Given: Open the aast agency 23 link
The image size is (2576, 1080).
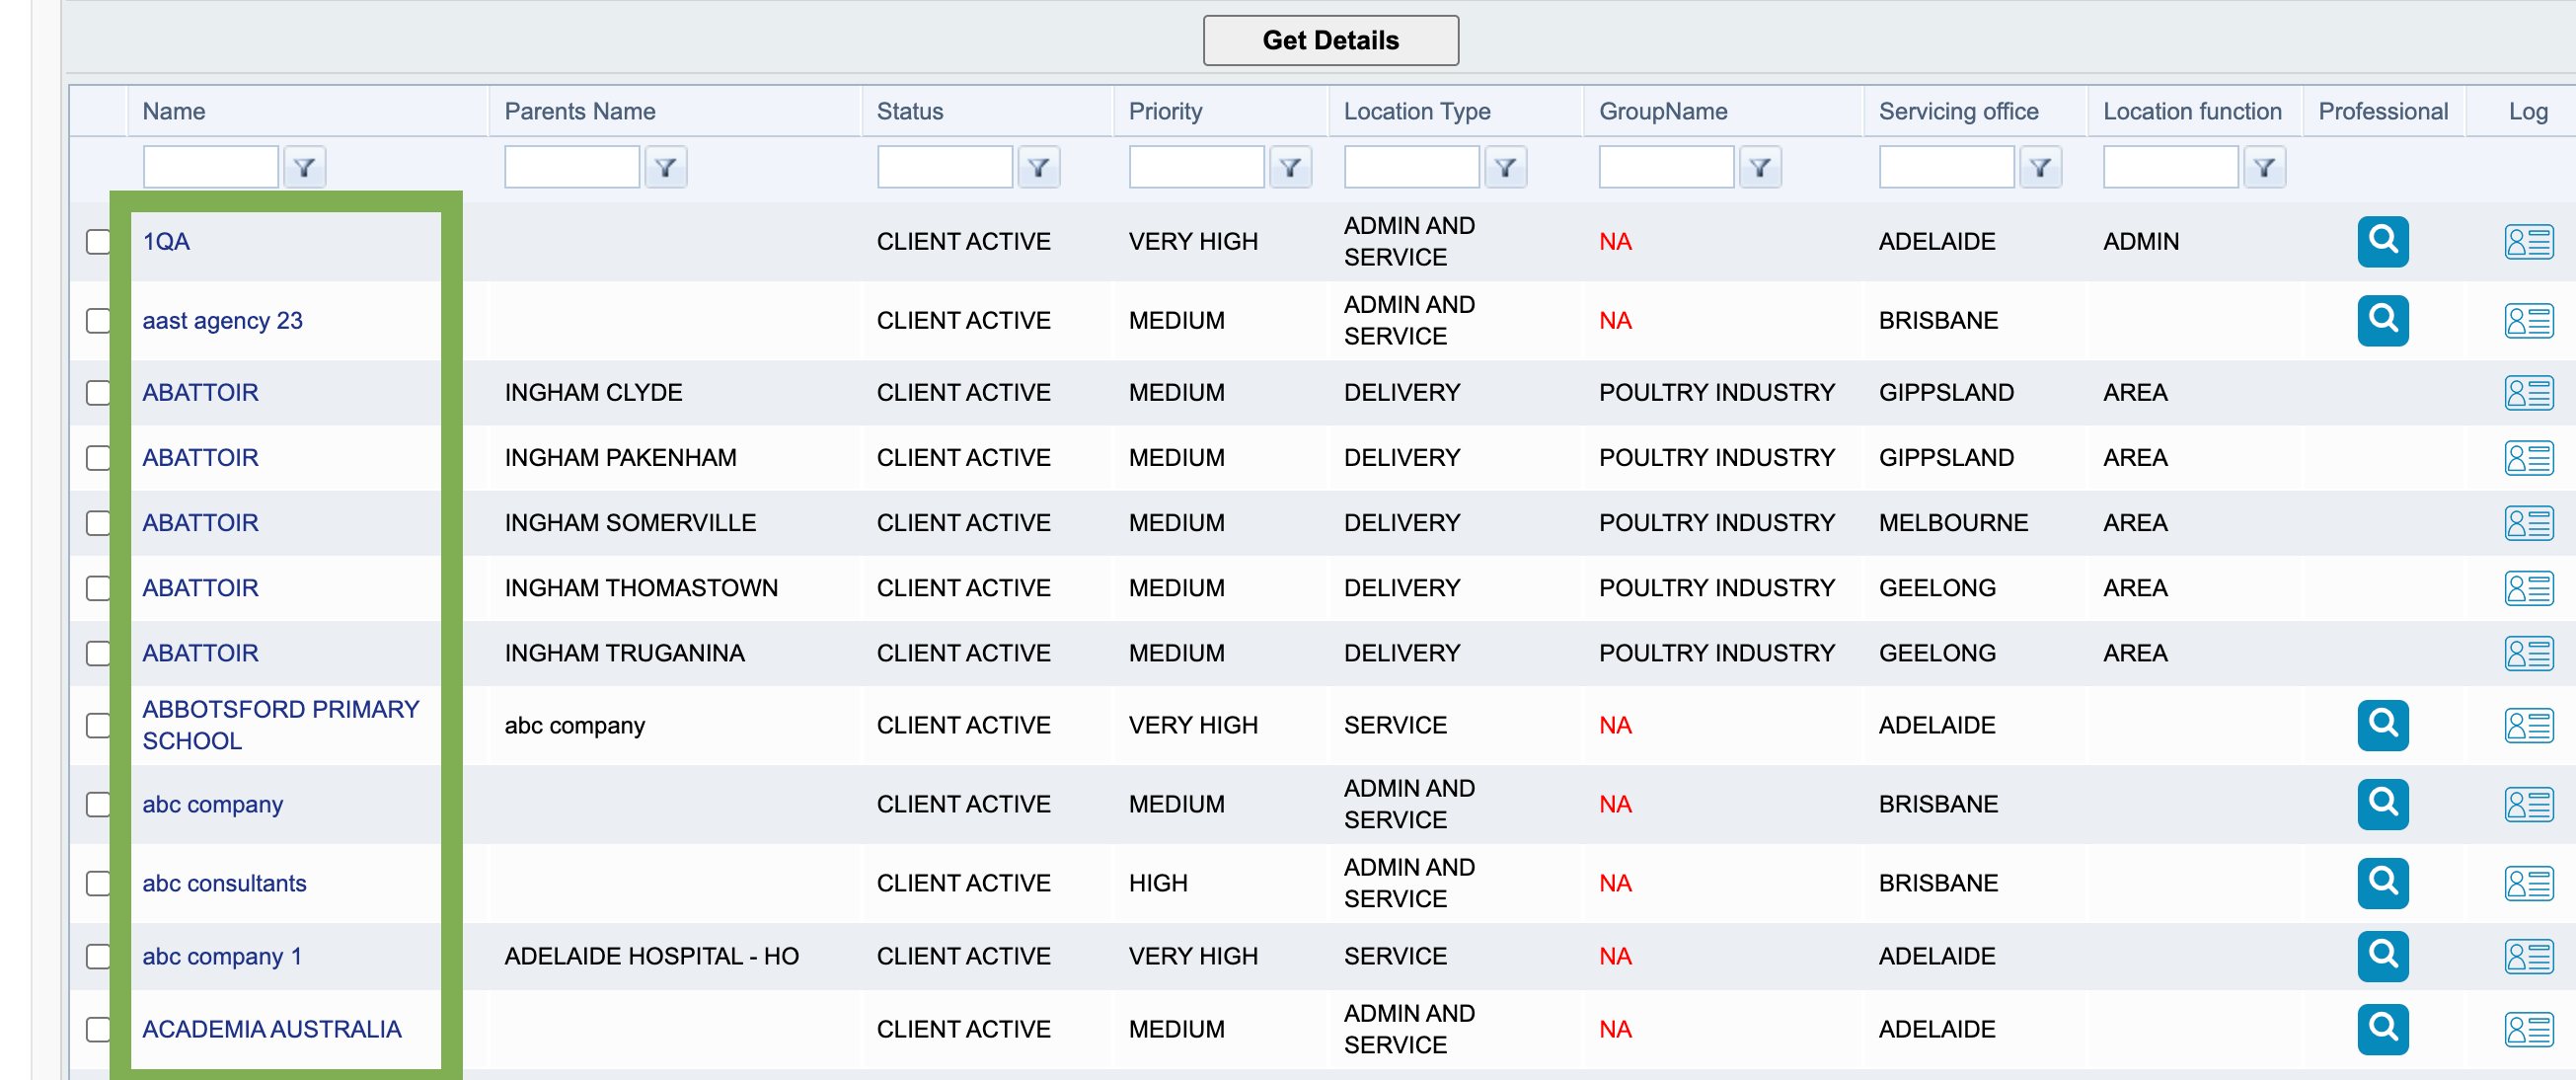Looking at the screenshot, I should pos(222,320).
